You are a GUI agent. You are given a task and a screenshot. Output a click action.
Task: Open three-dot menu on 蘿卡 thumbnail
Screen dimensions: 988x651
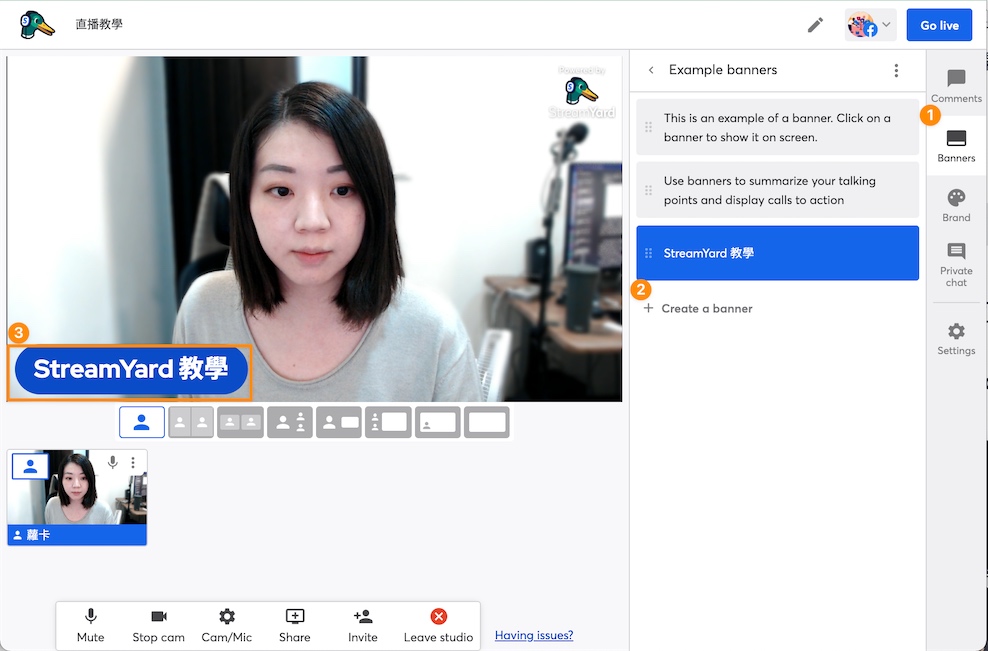(132, 463)
